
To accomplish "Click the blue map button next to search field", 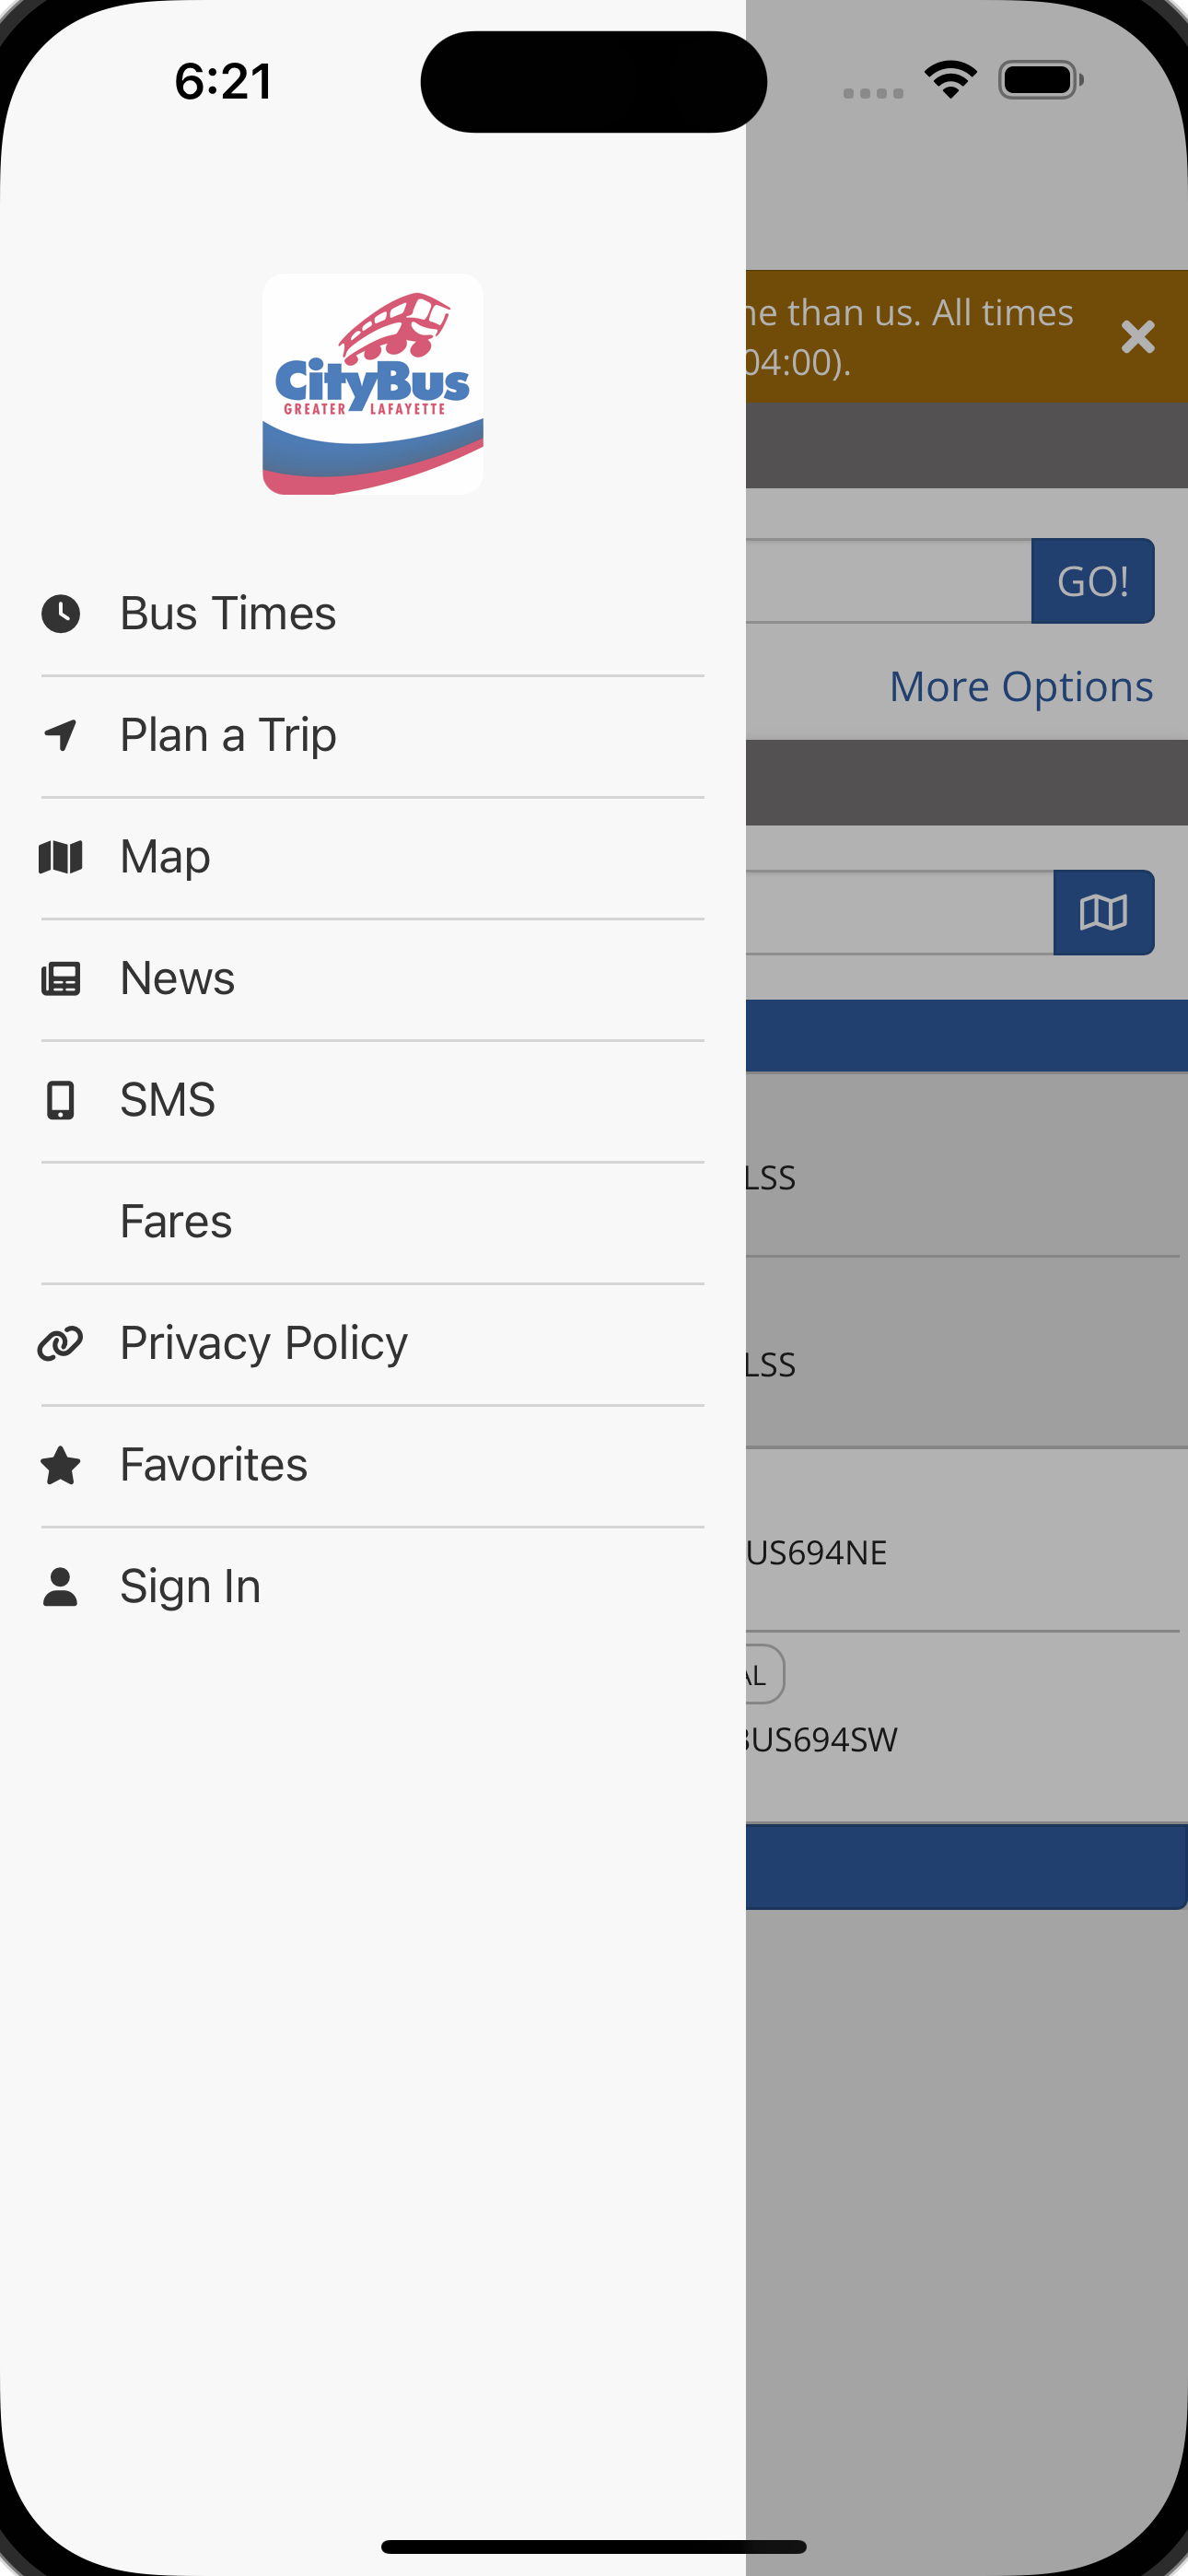I will point(1104,912).
